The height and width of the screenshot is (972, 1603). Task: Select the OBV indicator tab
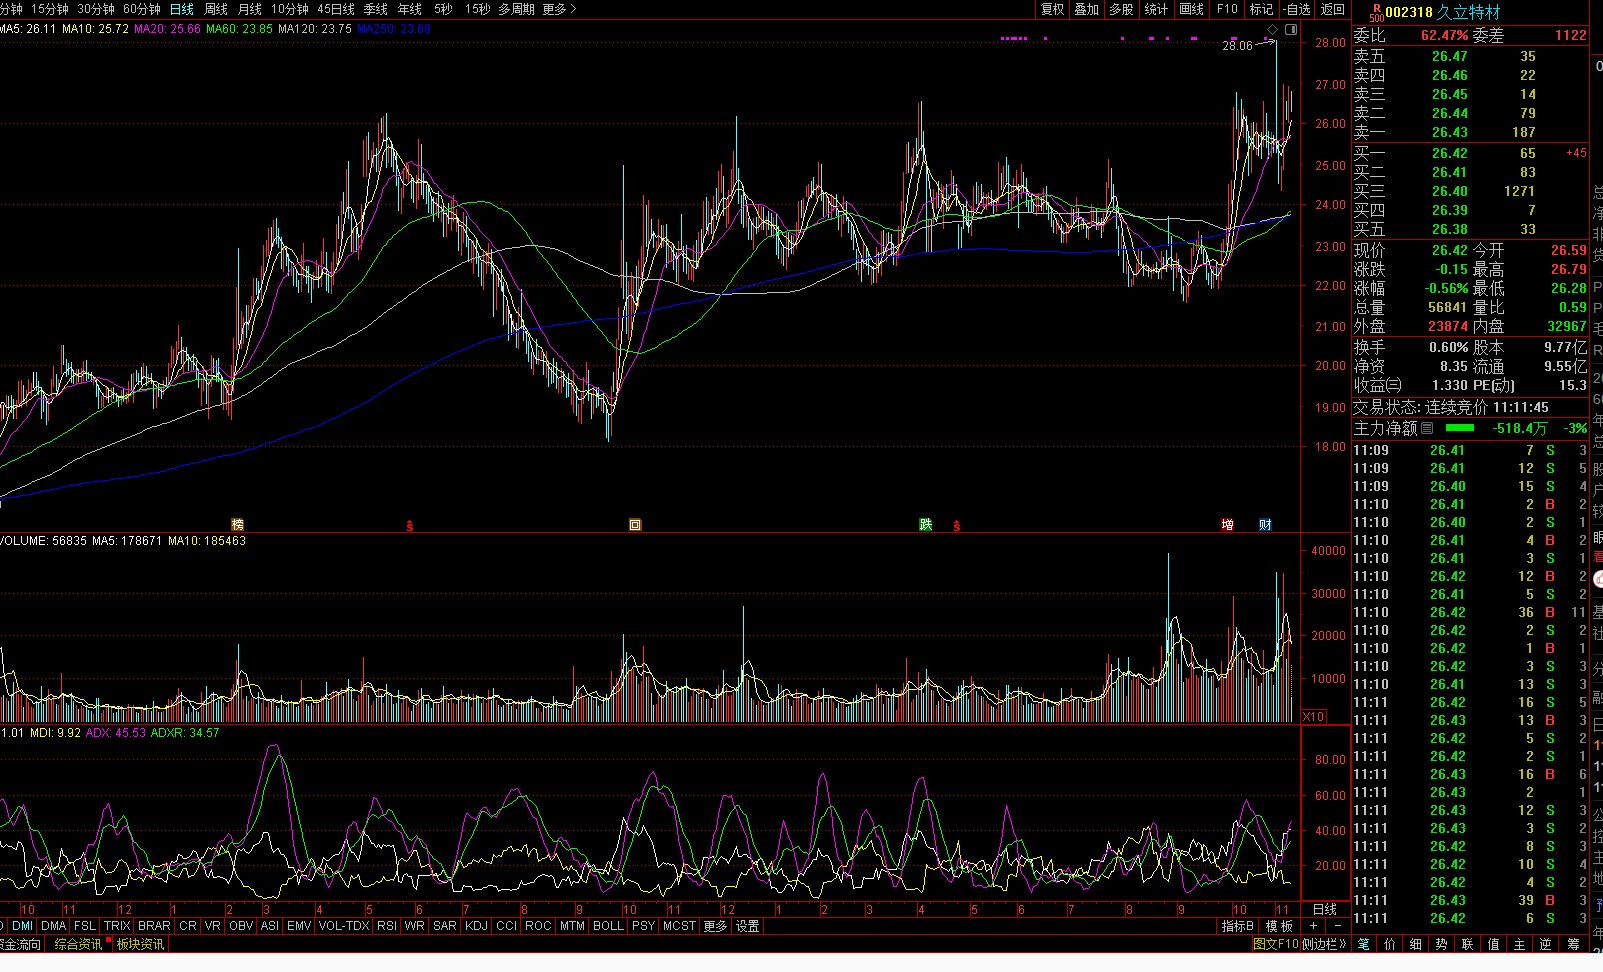241,926
